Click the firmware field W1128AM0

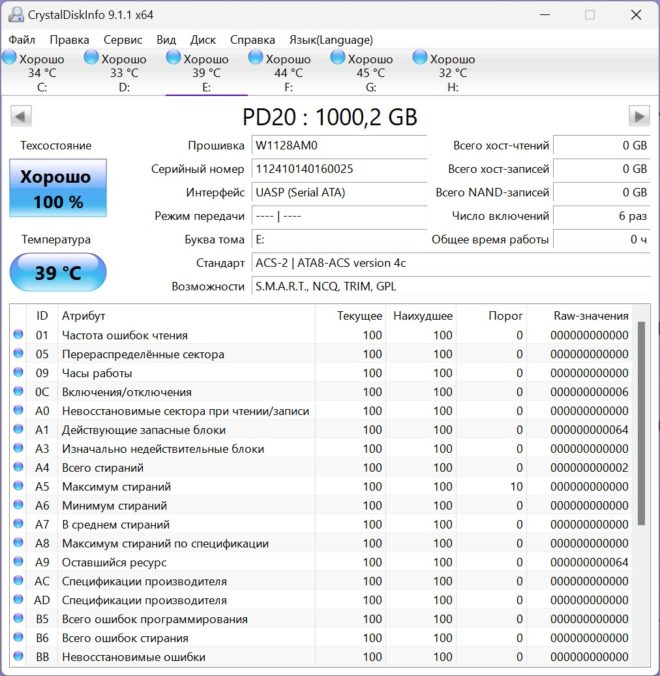[x=339, y=145]
